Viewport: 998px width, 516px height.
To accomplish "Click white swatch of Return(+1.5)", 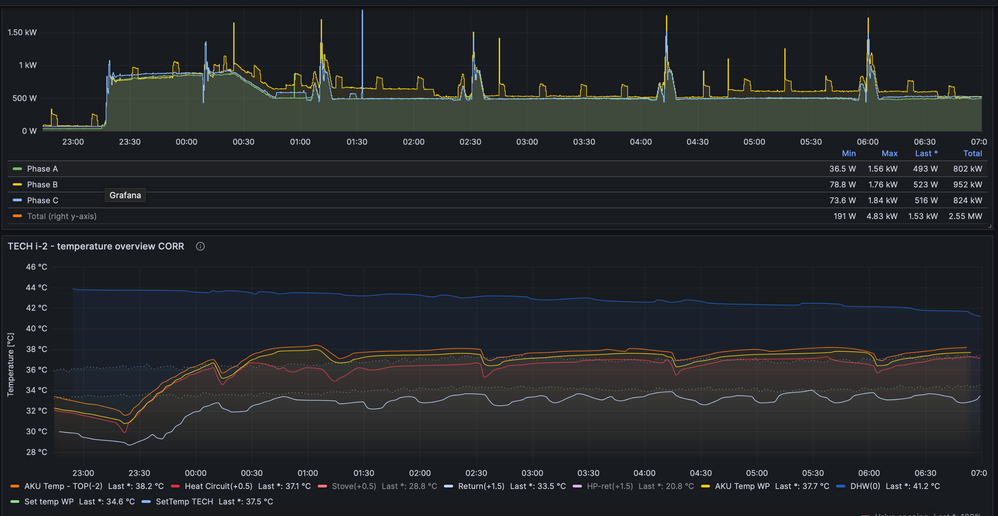I will click(x=449, y=486).
